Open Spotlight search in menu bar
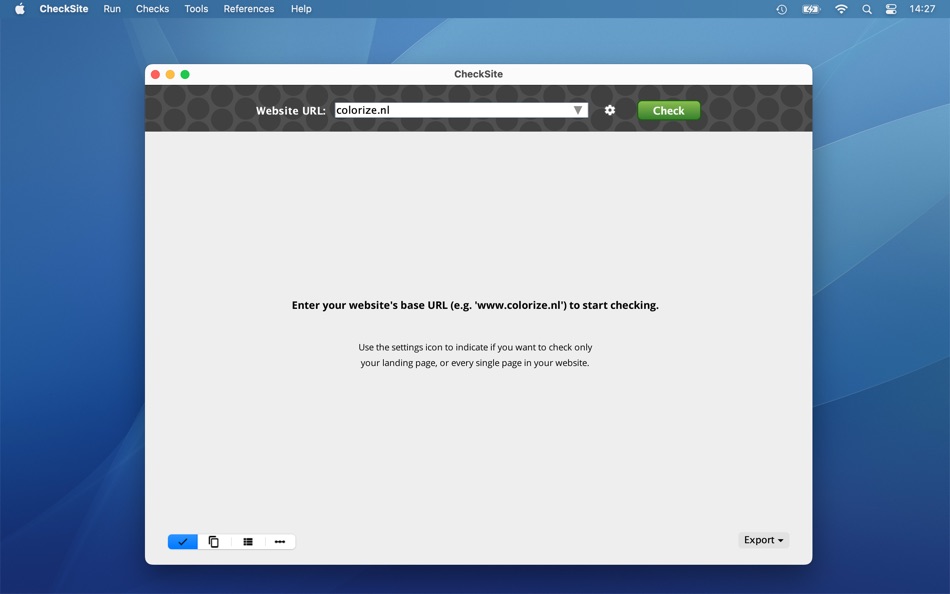 point(867,9)
